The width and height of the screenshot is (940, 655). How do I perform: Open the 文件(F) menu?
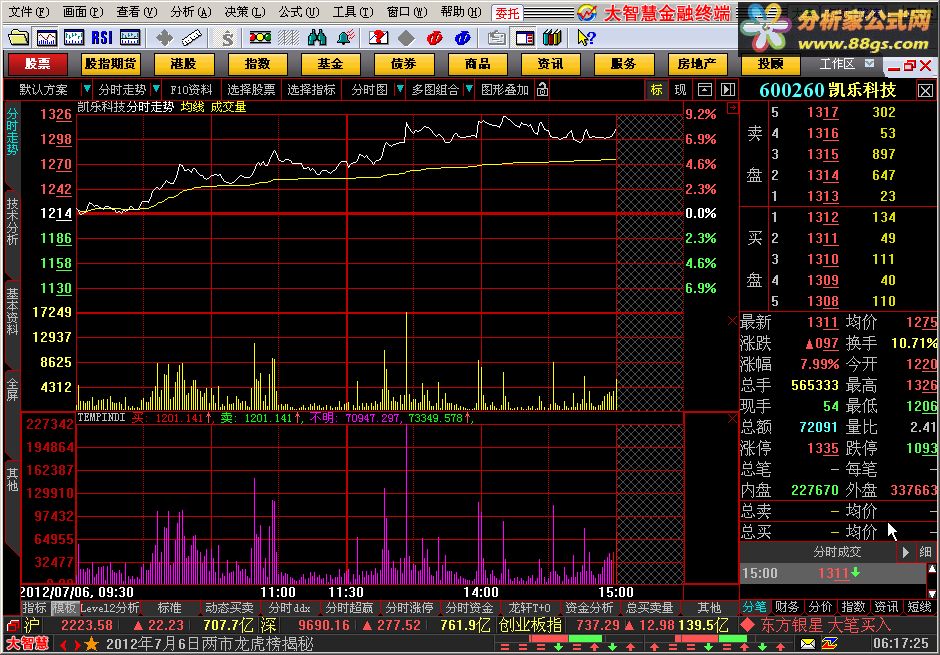(x=29, y=12)
